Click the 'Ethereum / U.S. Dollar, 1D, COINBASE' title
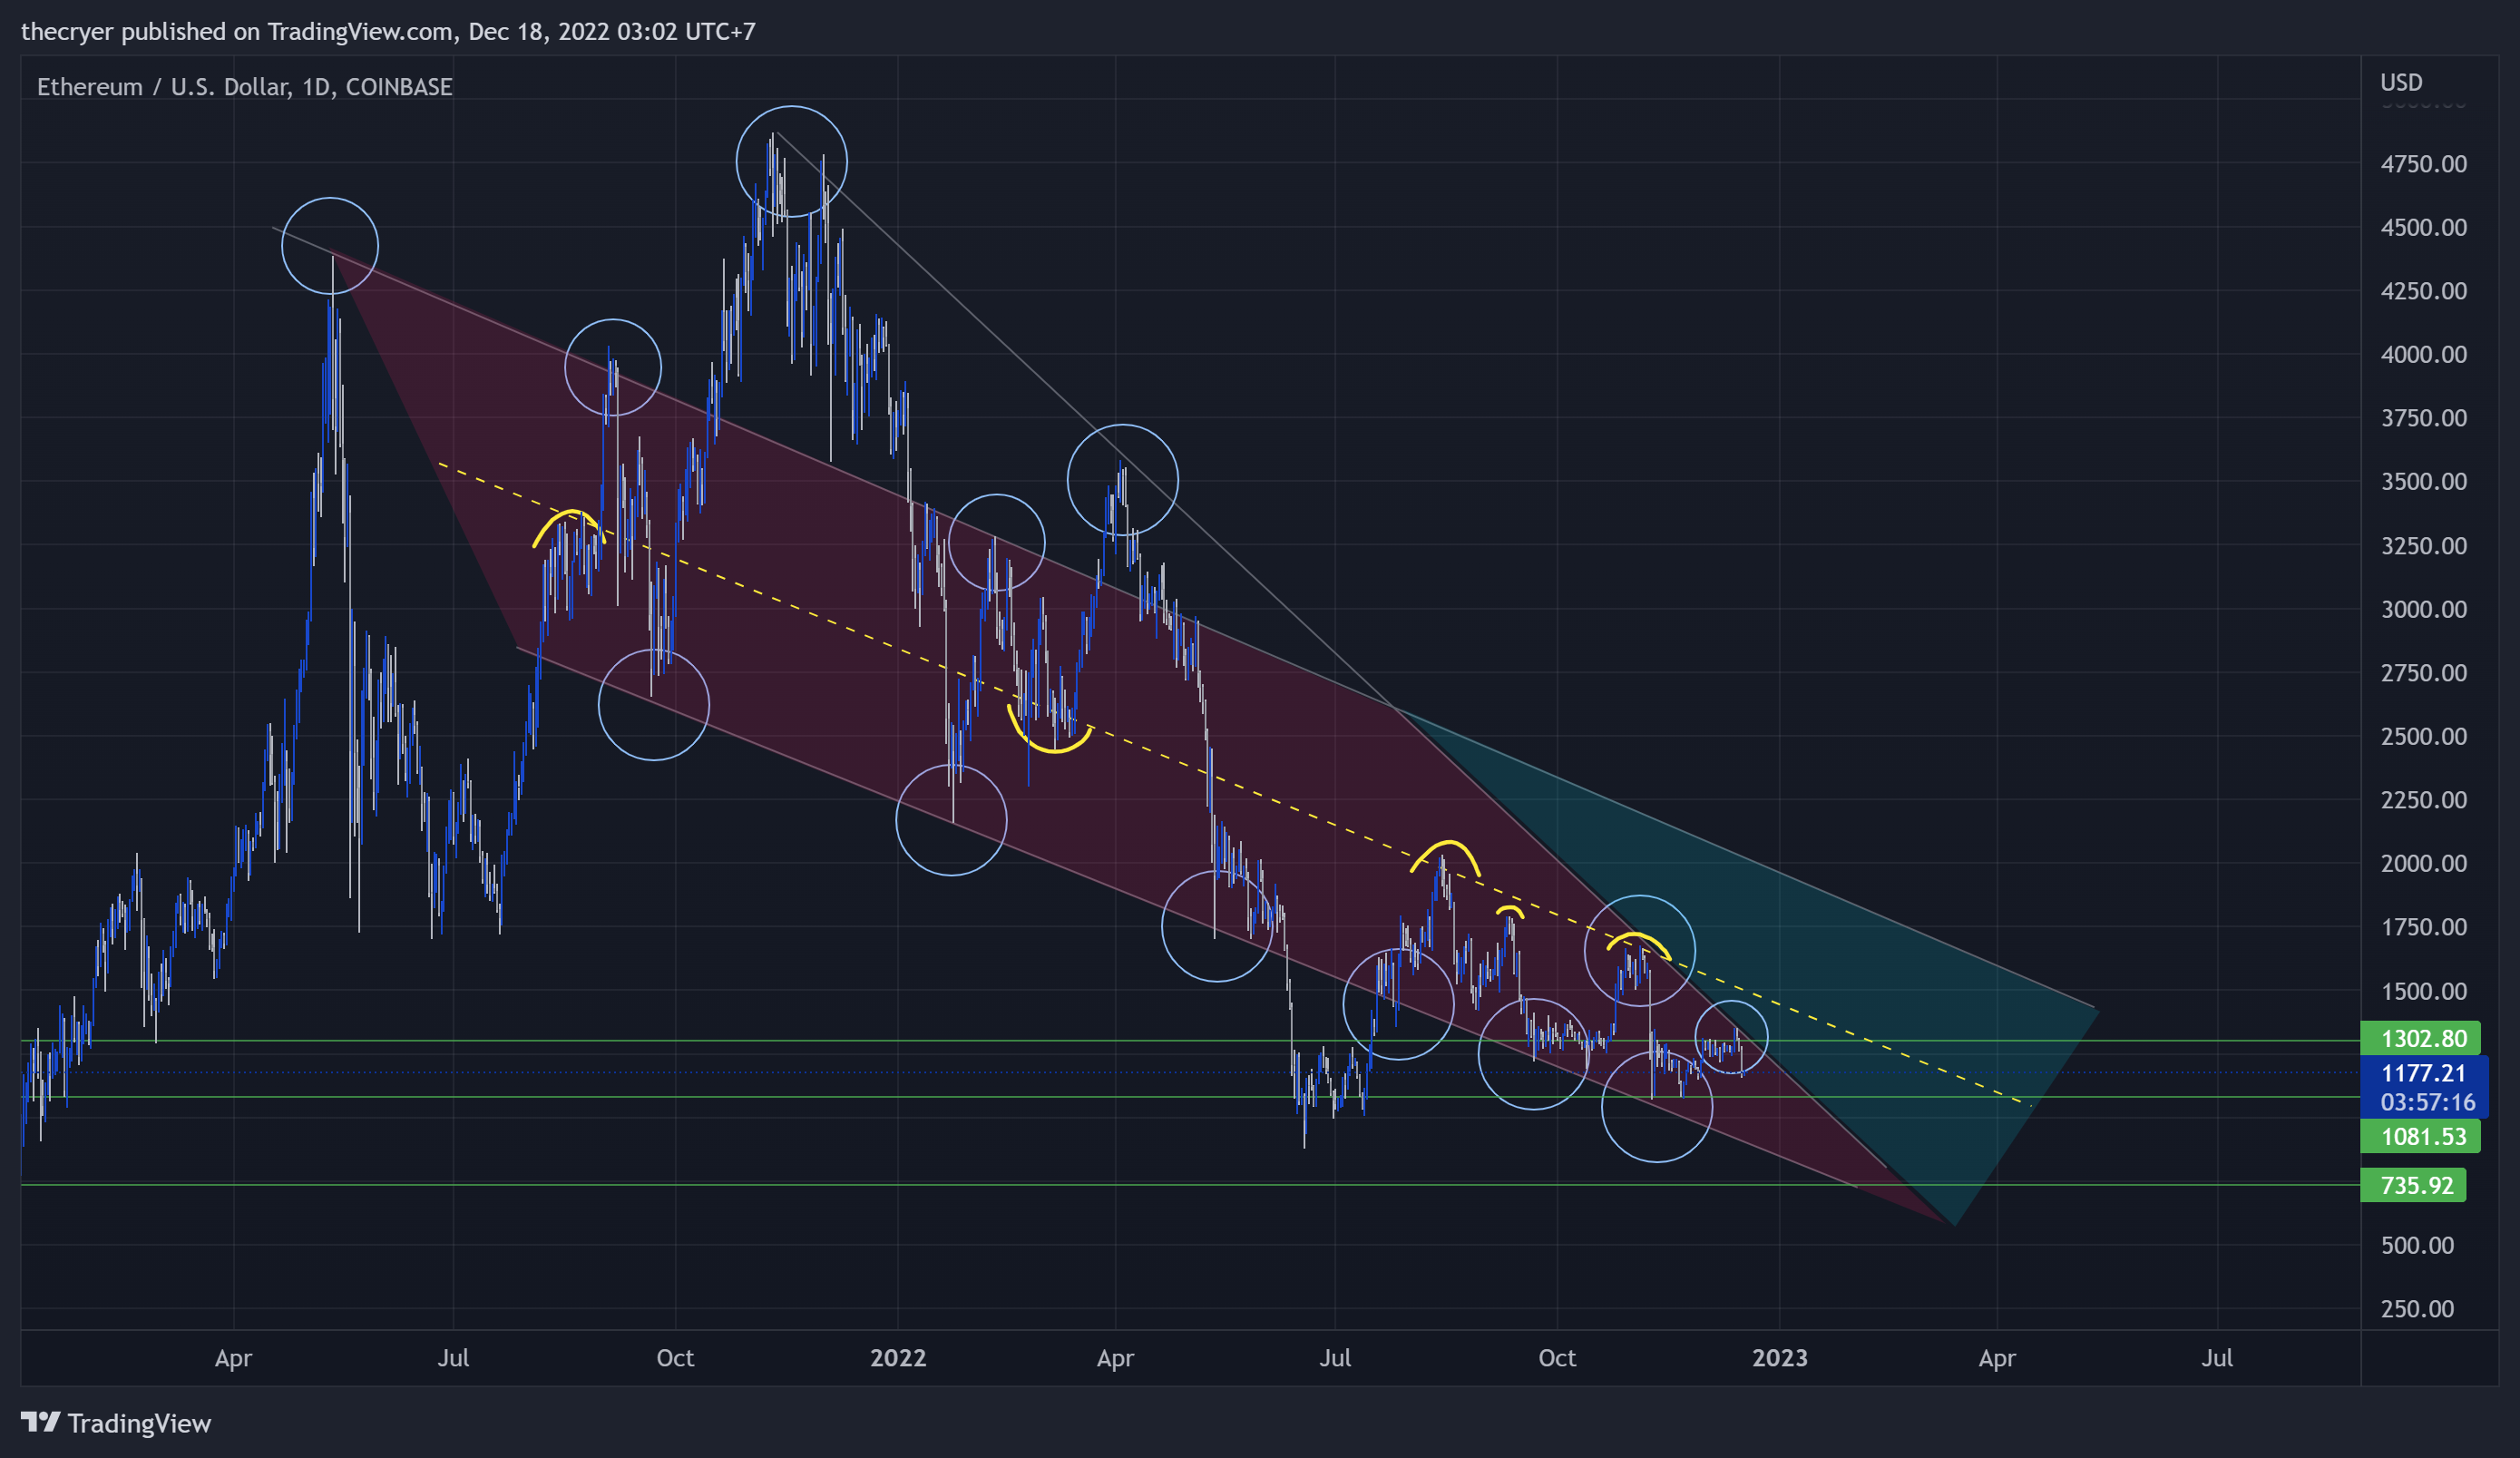Image resolution: width=2520 pixels, height=1458 pixels. tap(245, 87)
